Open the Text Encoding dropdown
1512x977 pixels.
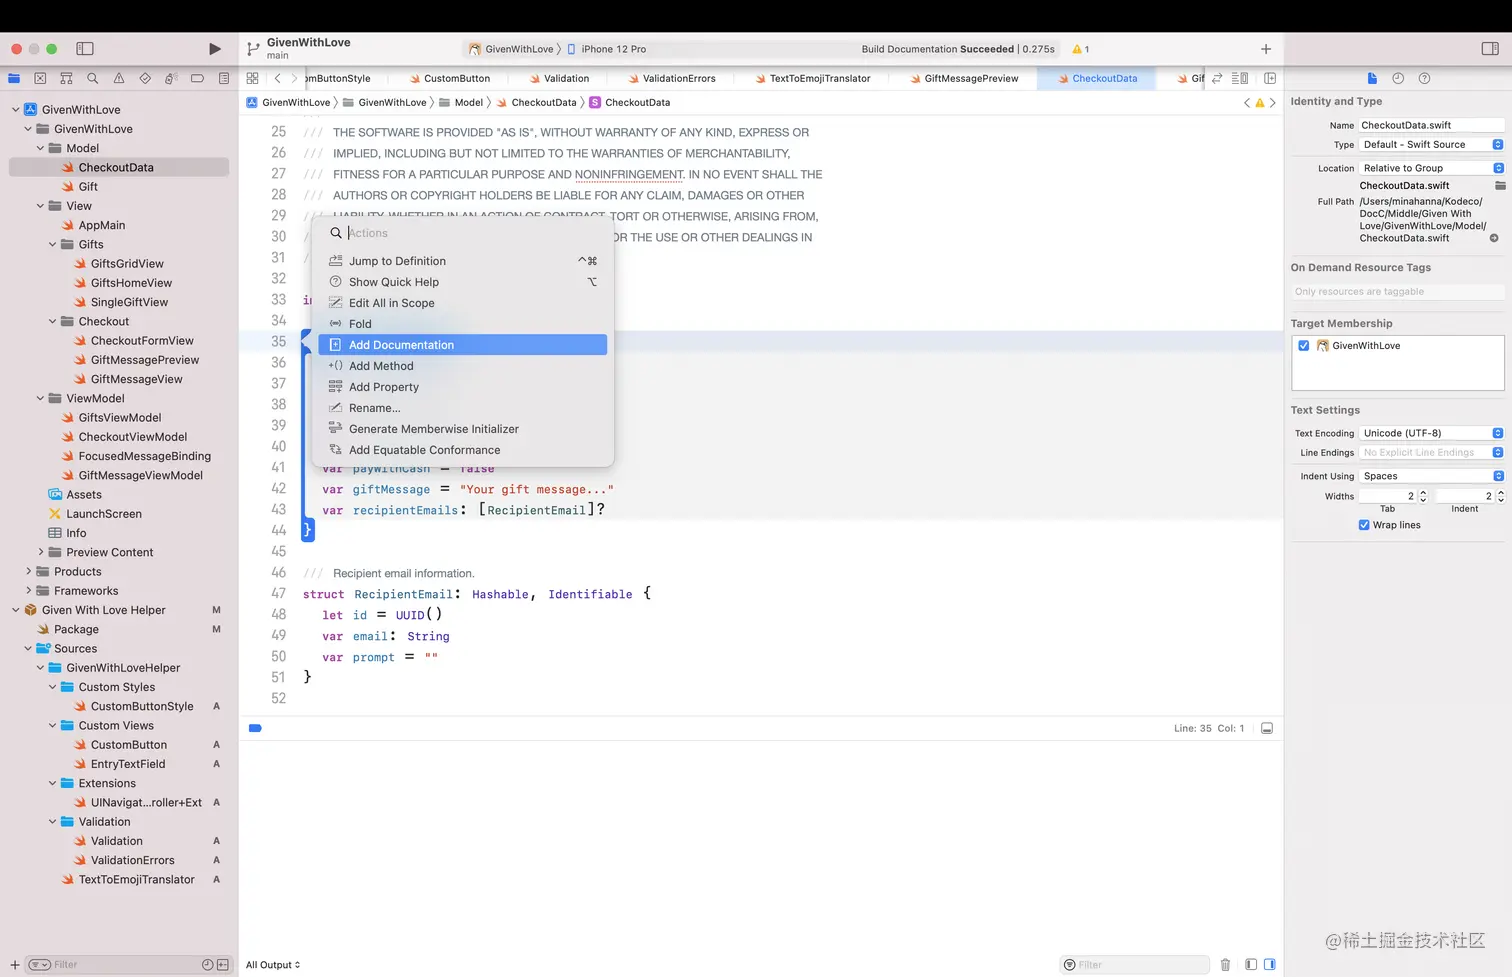point(1431,433)
